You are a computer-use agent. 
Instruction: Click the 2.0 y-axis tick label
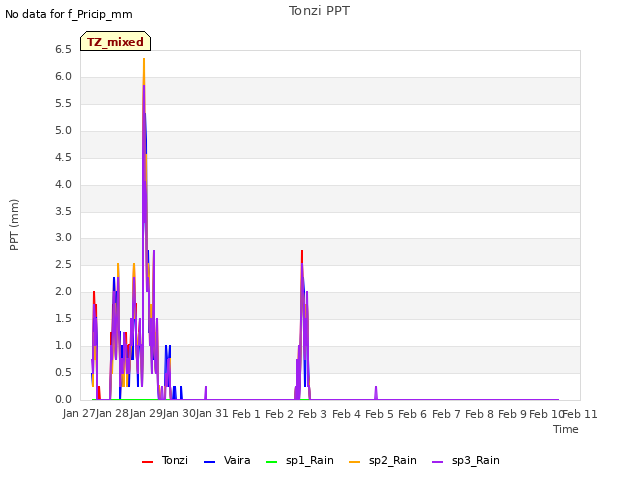click(x=64, y=291)
